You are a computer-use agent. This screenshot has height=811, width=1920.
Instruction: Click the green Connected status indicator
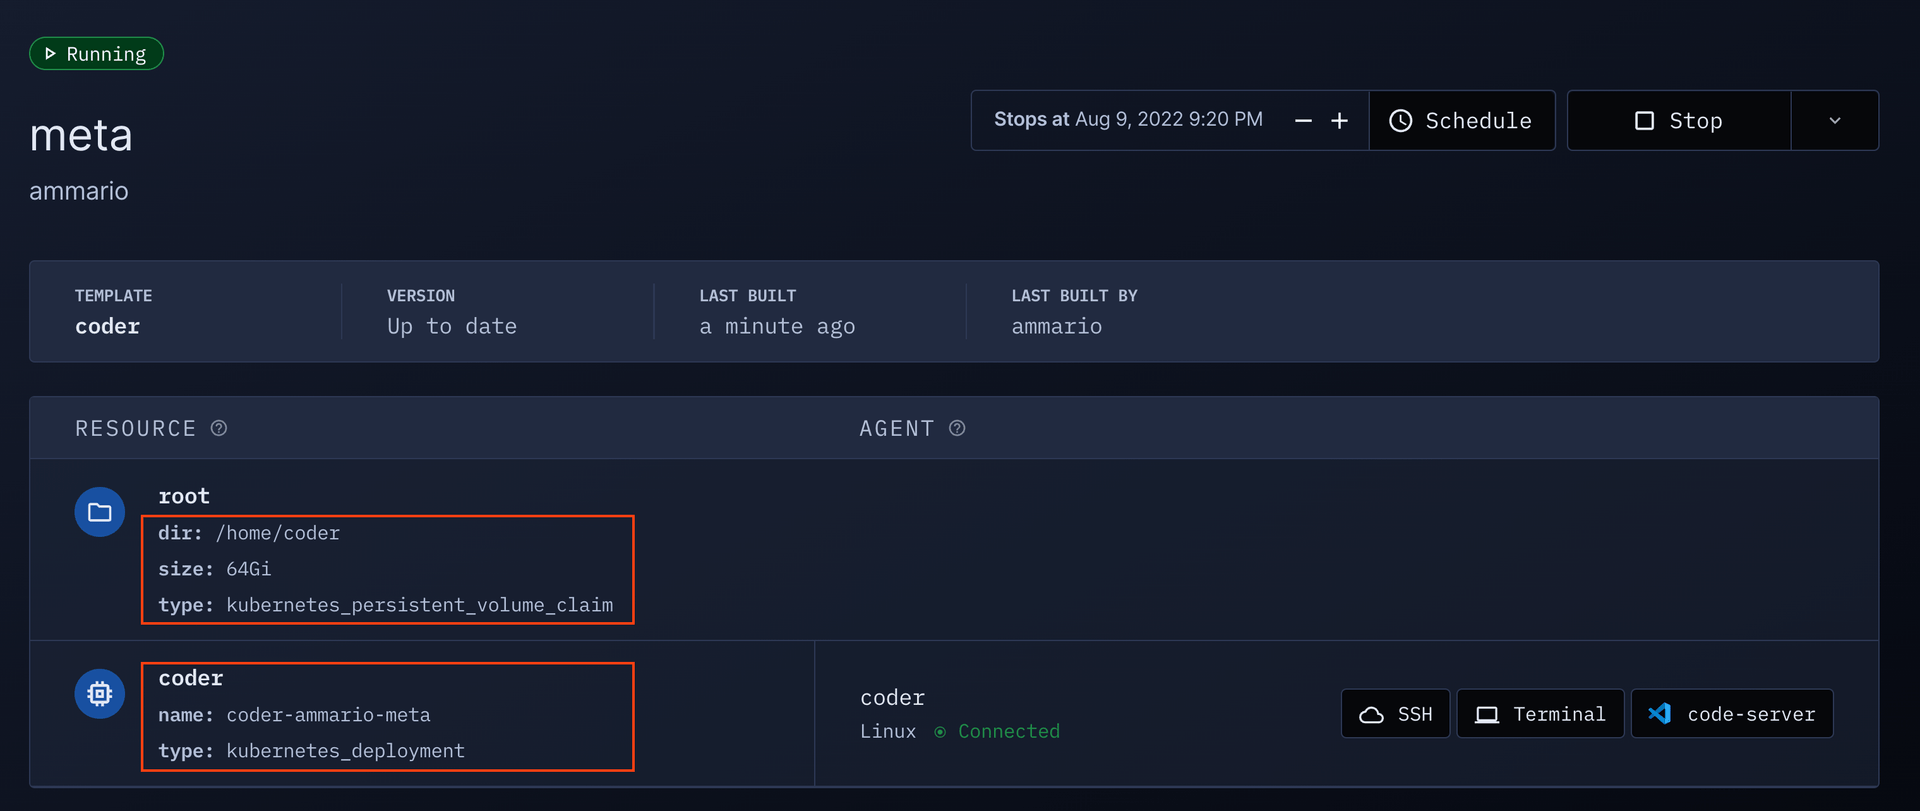(x=998, y=732)
